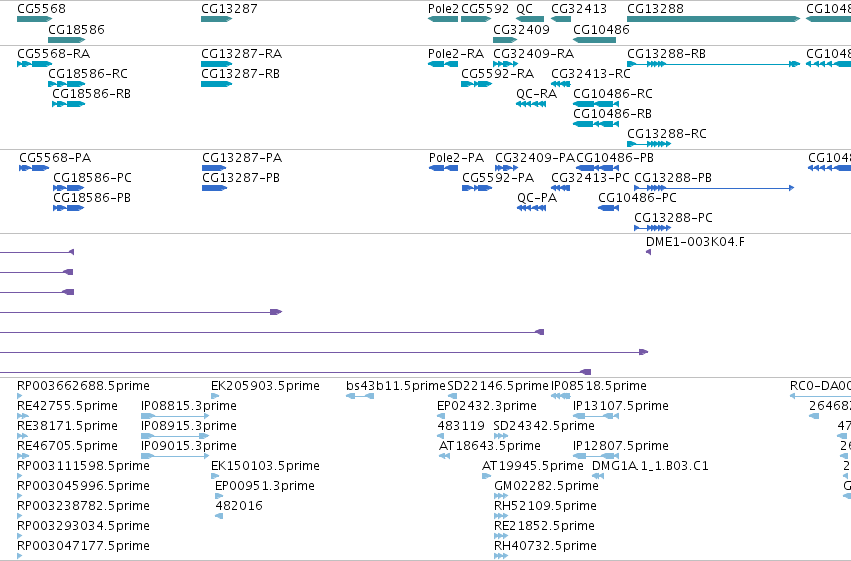Click EST IP09015.3prime
This screenshot has width=851, height=561.
coord(189,446)
